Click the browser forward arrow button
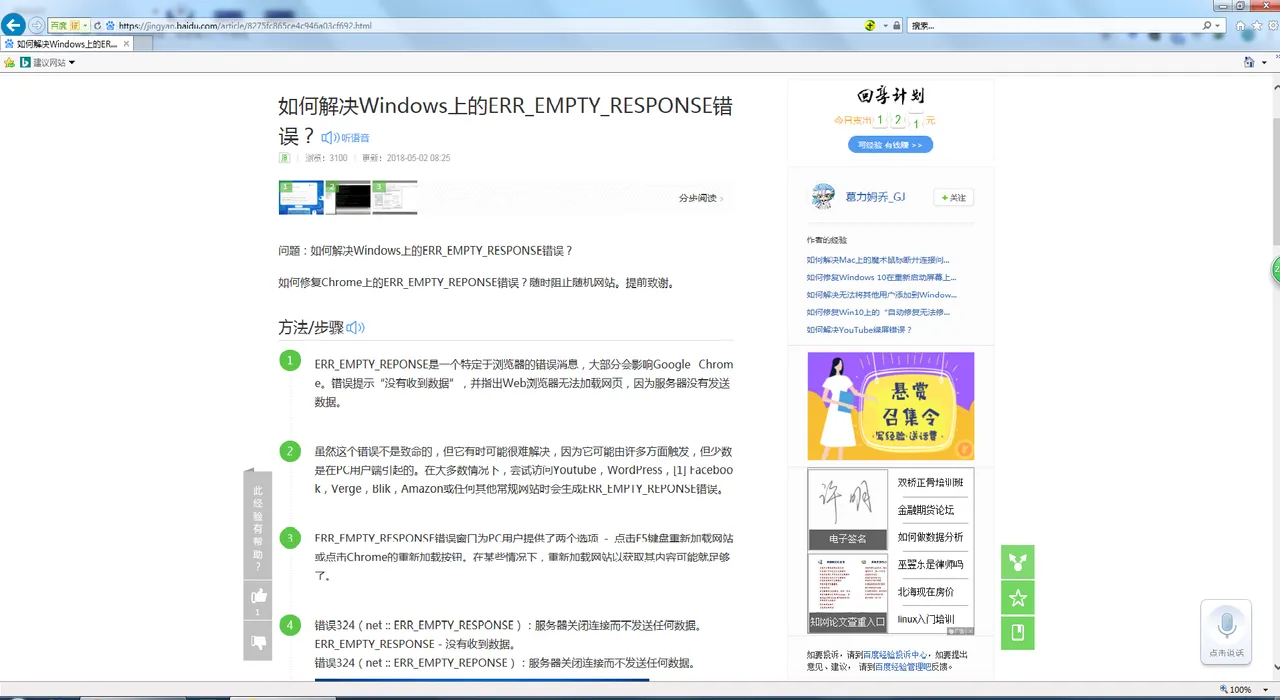 pyautogui.click(x=37, y=25)
